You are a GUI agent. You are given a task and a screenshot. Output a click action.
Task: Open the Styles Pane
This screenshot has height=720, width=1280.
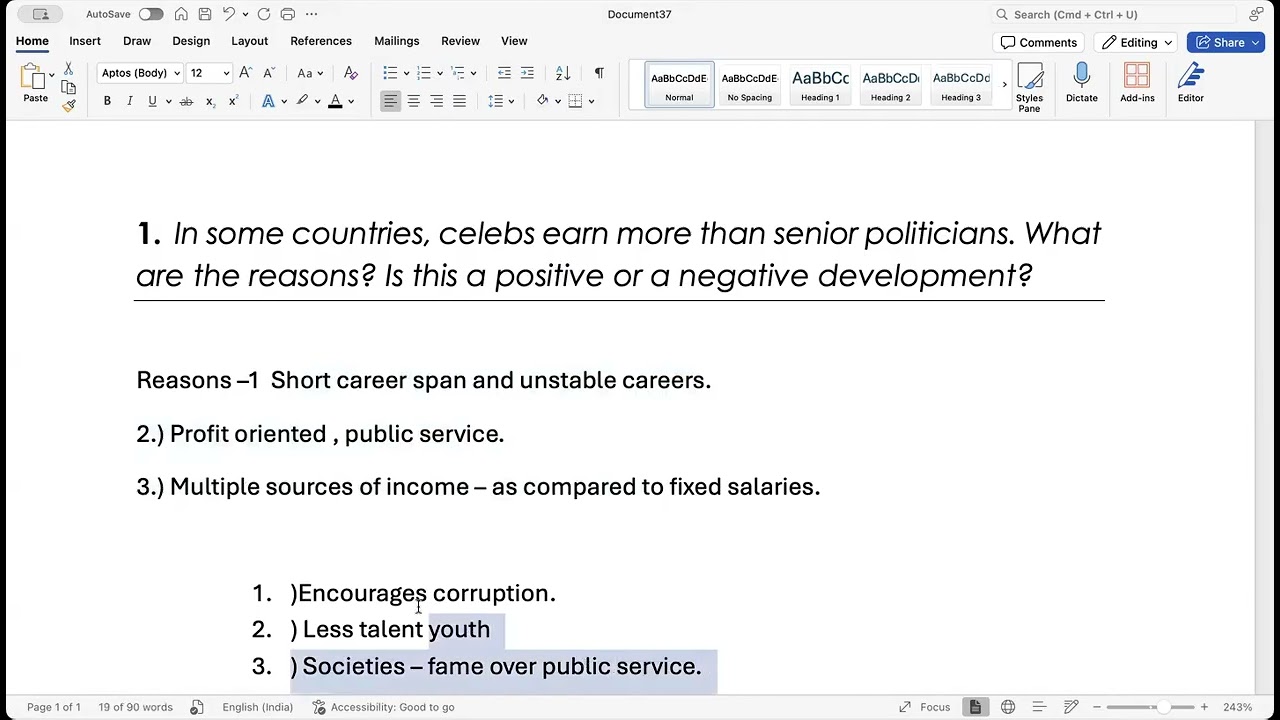tap(1029, 87)
